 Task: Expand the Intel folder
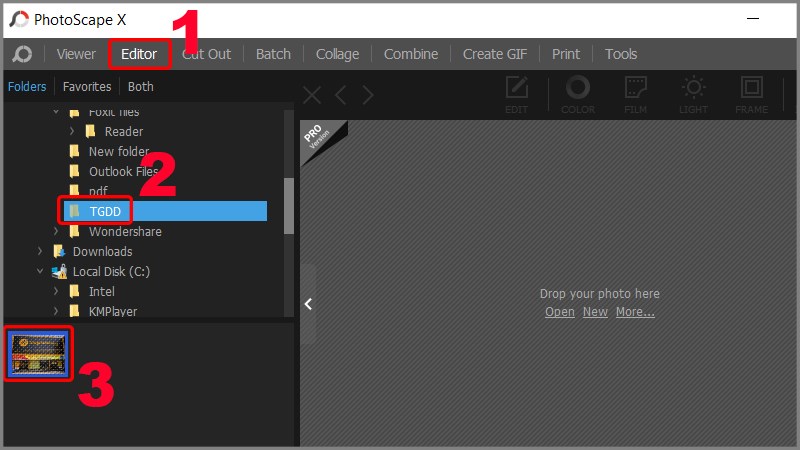pyautogui.click(x=56, y=291)
